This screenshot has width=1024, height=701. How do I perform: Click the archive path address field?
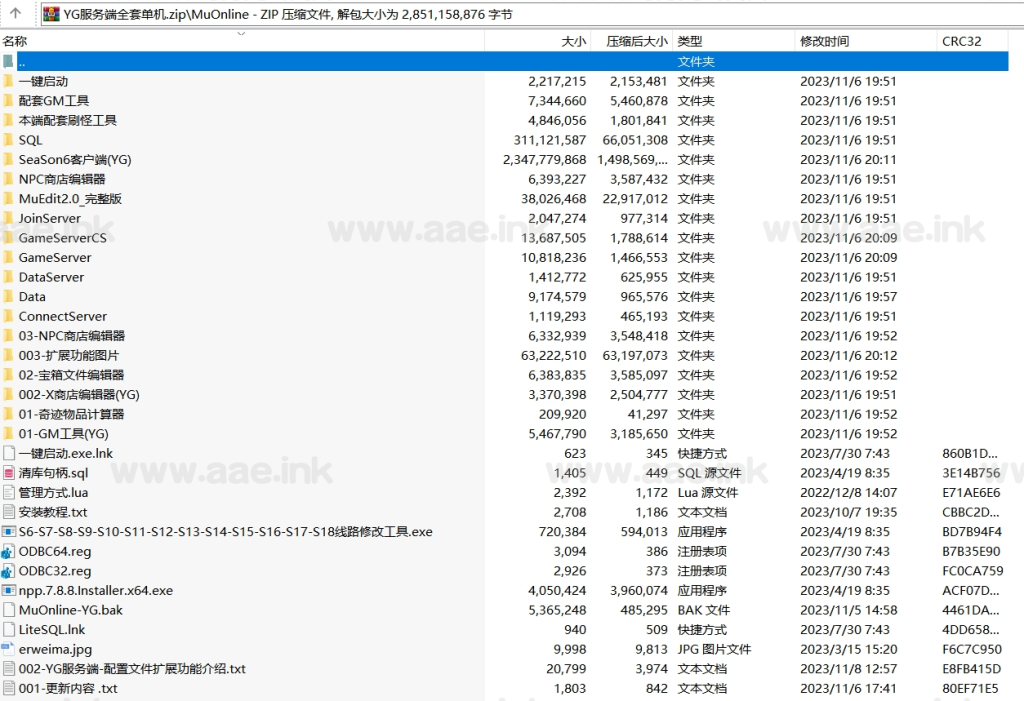coord(500,14)
